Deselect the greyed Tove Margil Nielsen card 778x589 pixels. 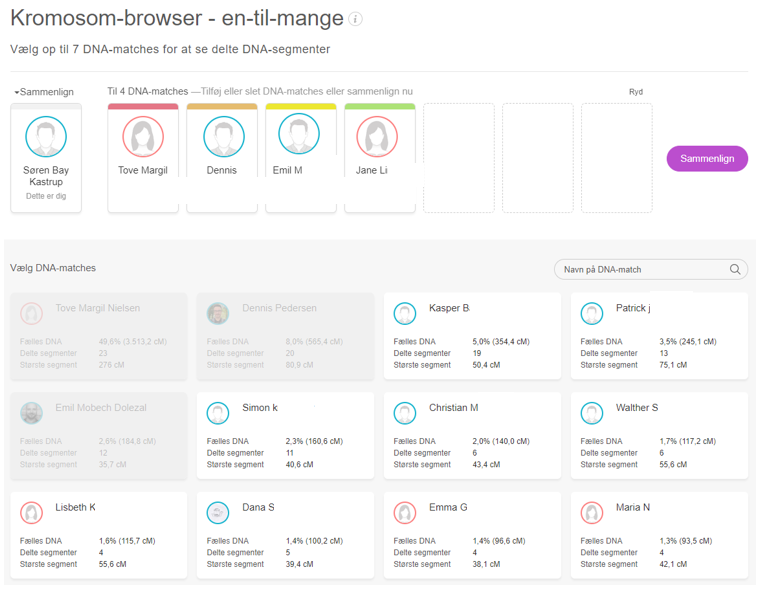pos(98,336)
